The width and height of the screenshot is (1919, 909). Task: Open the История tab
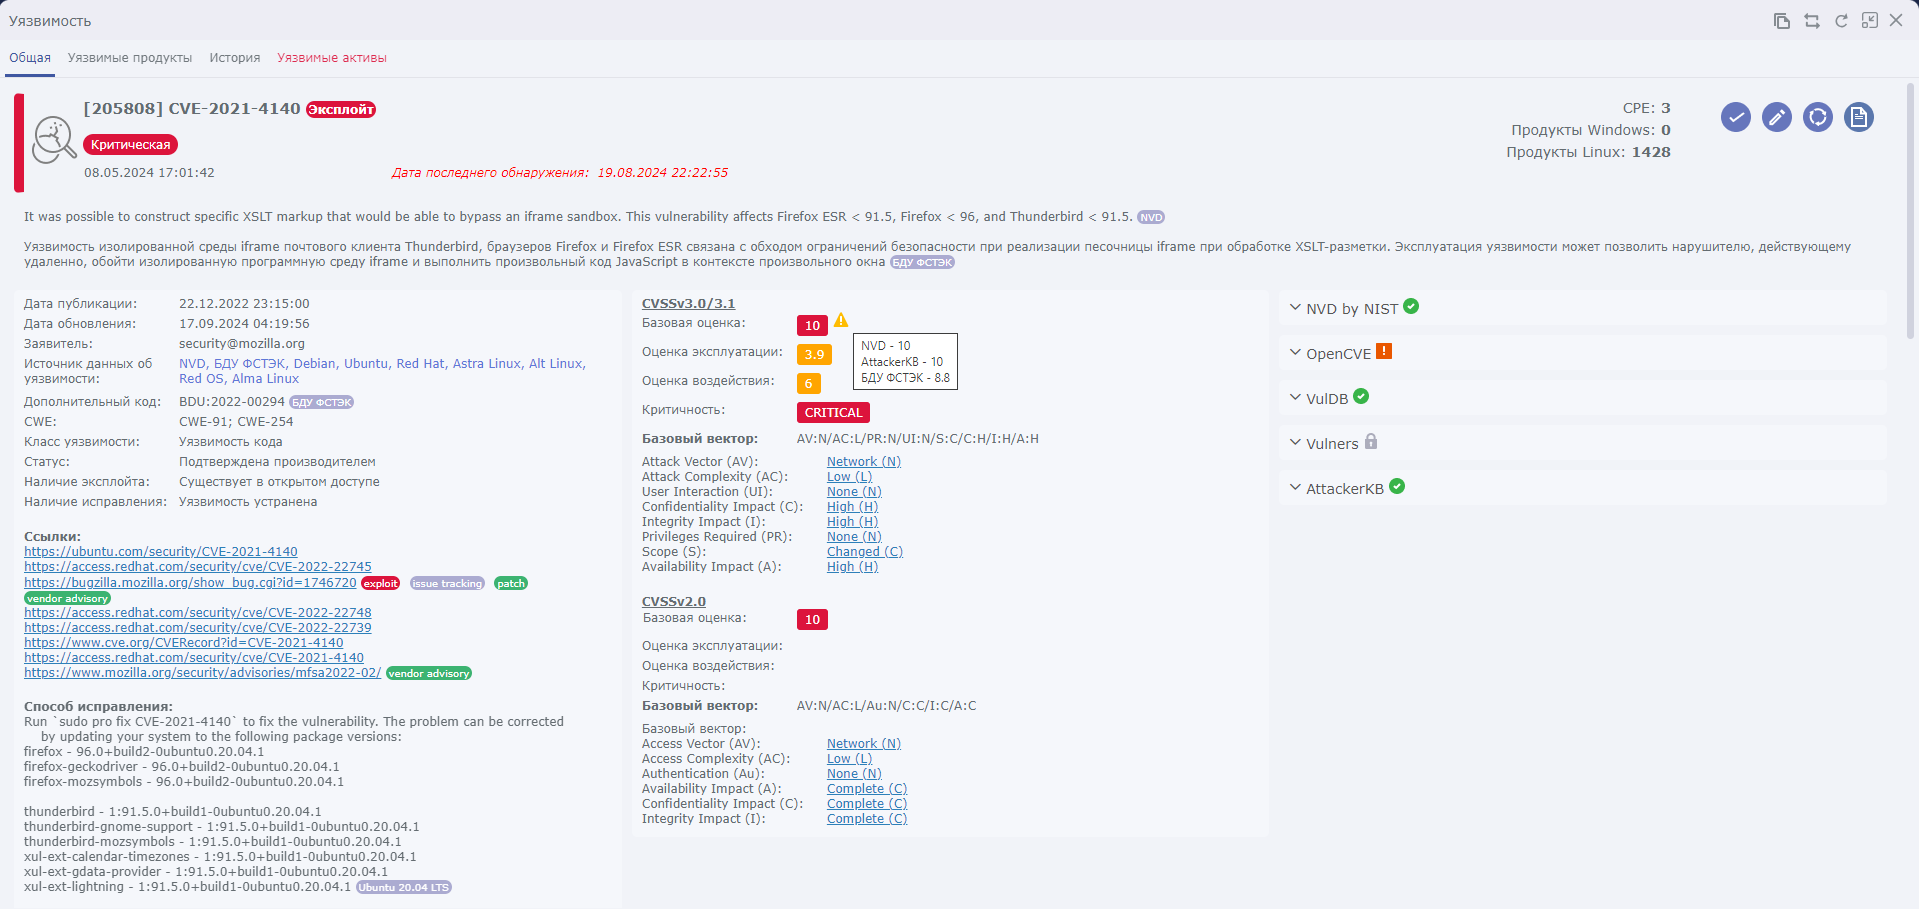click(235, 58)
